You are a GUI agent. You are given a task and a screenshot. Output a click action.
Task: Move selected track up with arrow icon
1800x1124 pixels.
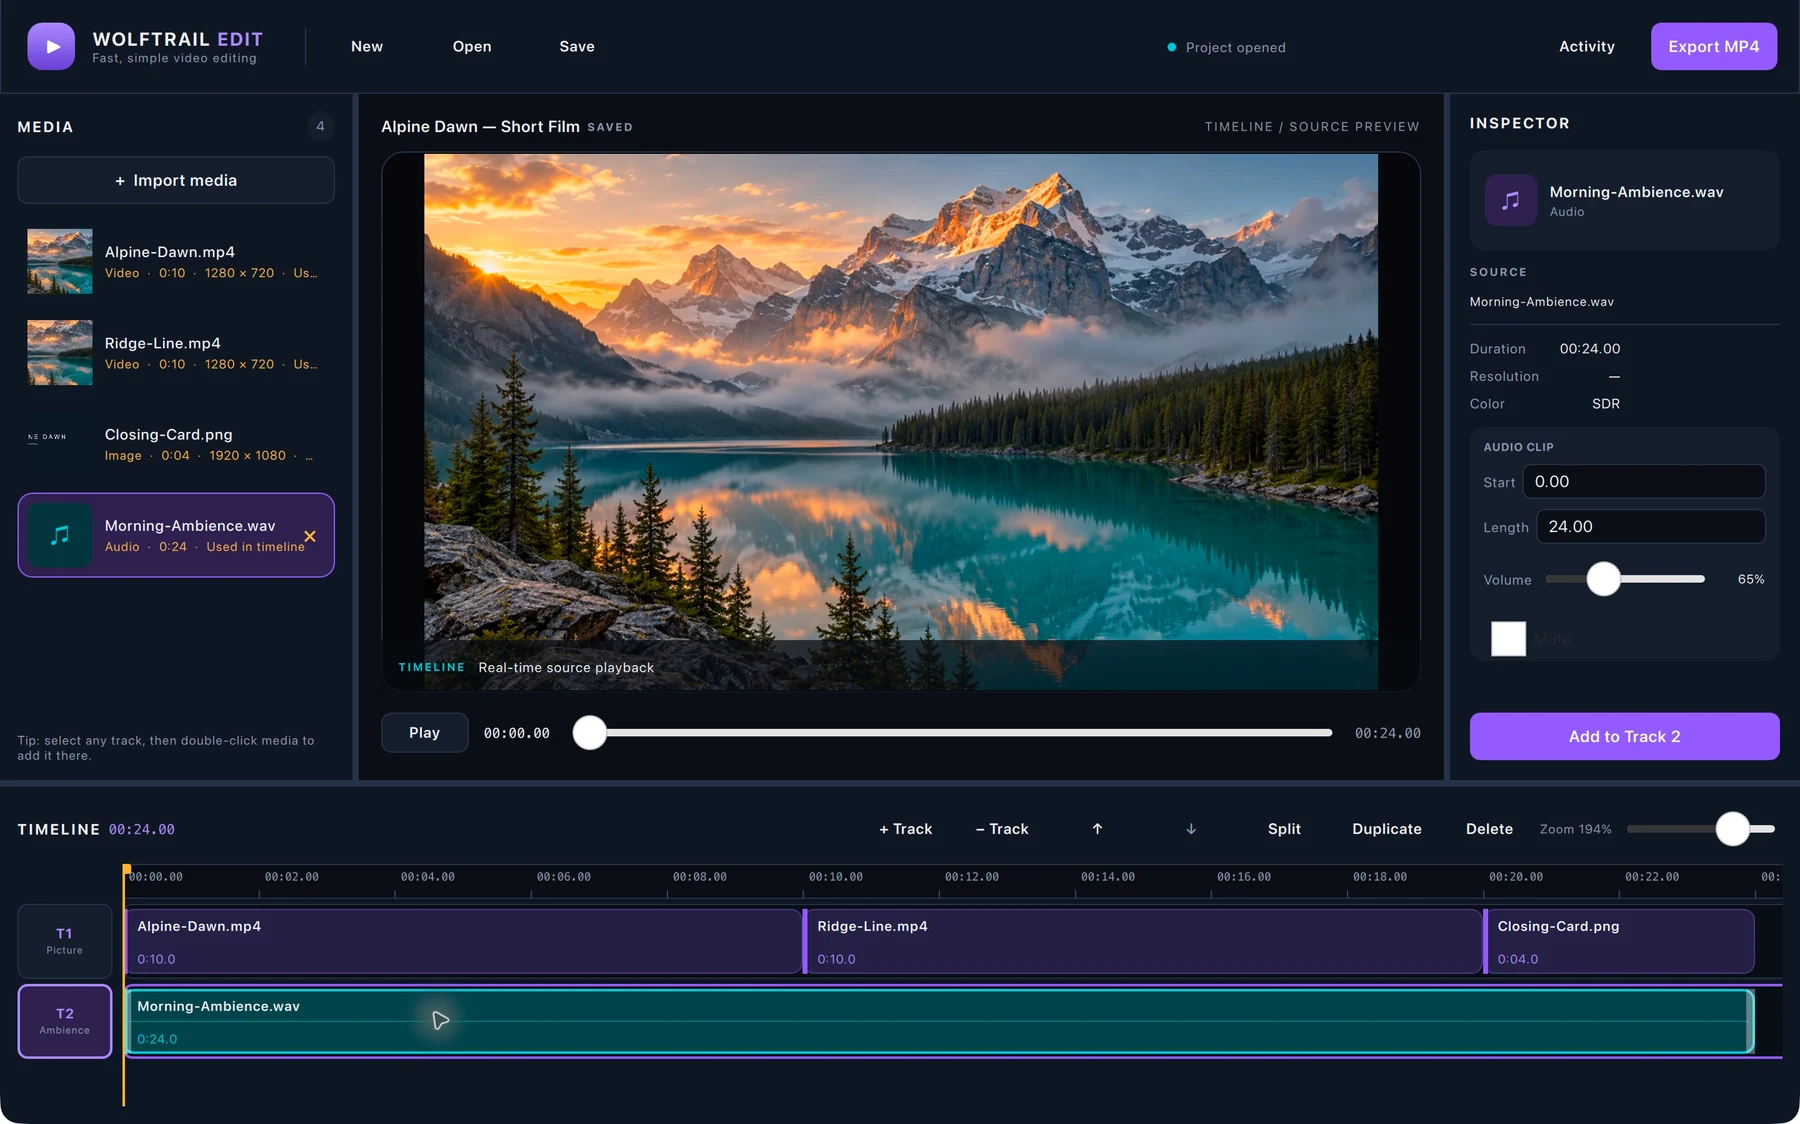tap(1097, 829)
